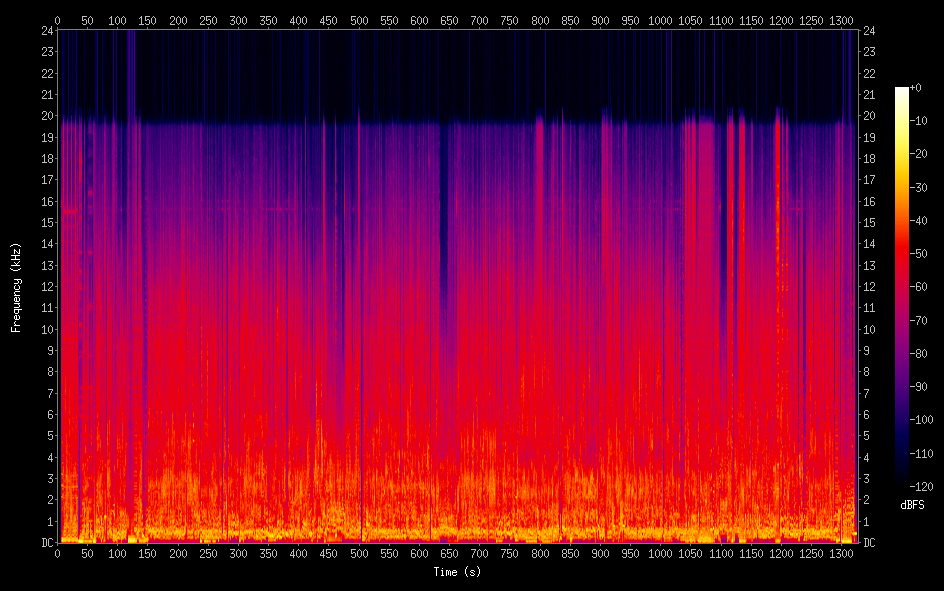Select the DC label on left frequency axis
Screen dimensions: 944x591
tap(46, 543)
